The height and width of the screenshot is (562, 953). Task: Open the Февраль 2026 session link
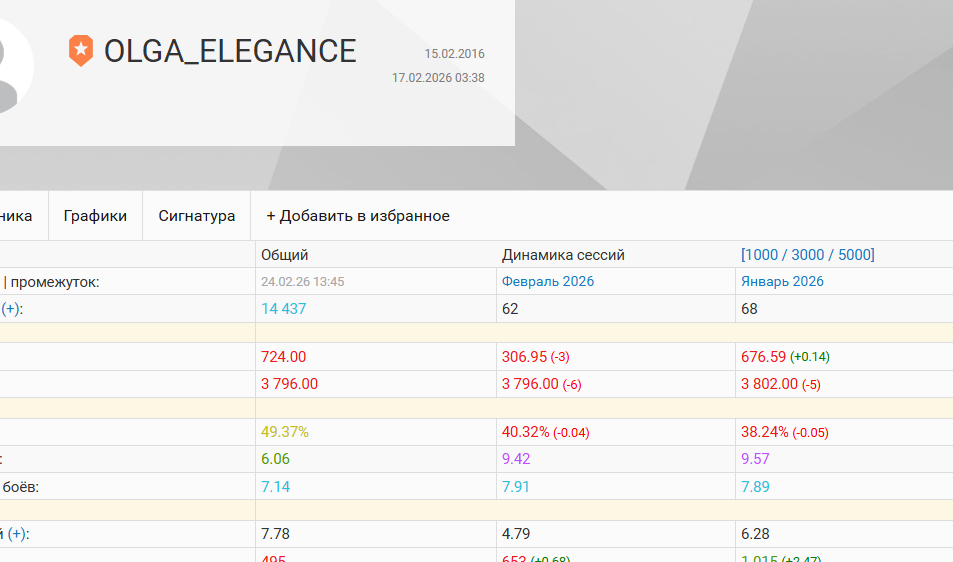(x=548, y=281)
